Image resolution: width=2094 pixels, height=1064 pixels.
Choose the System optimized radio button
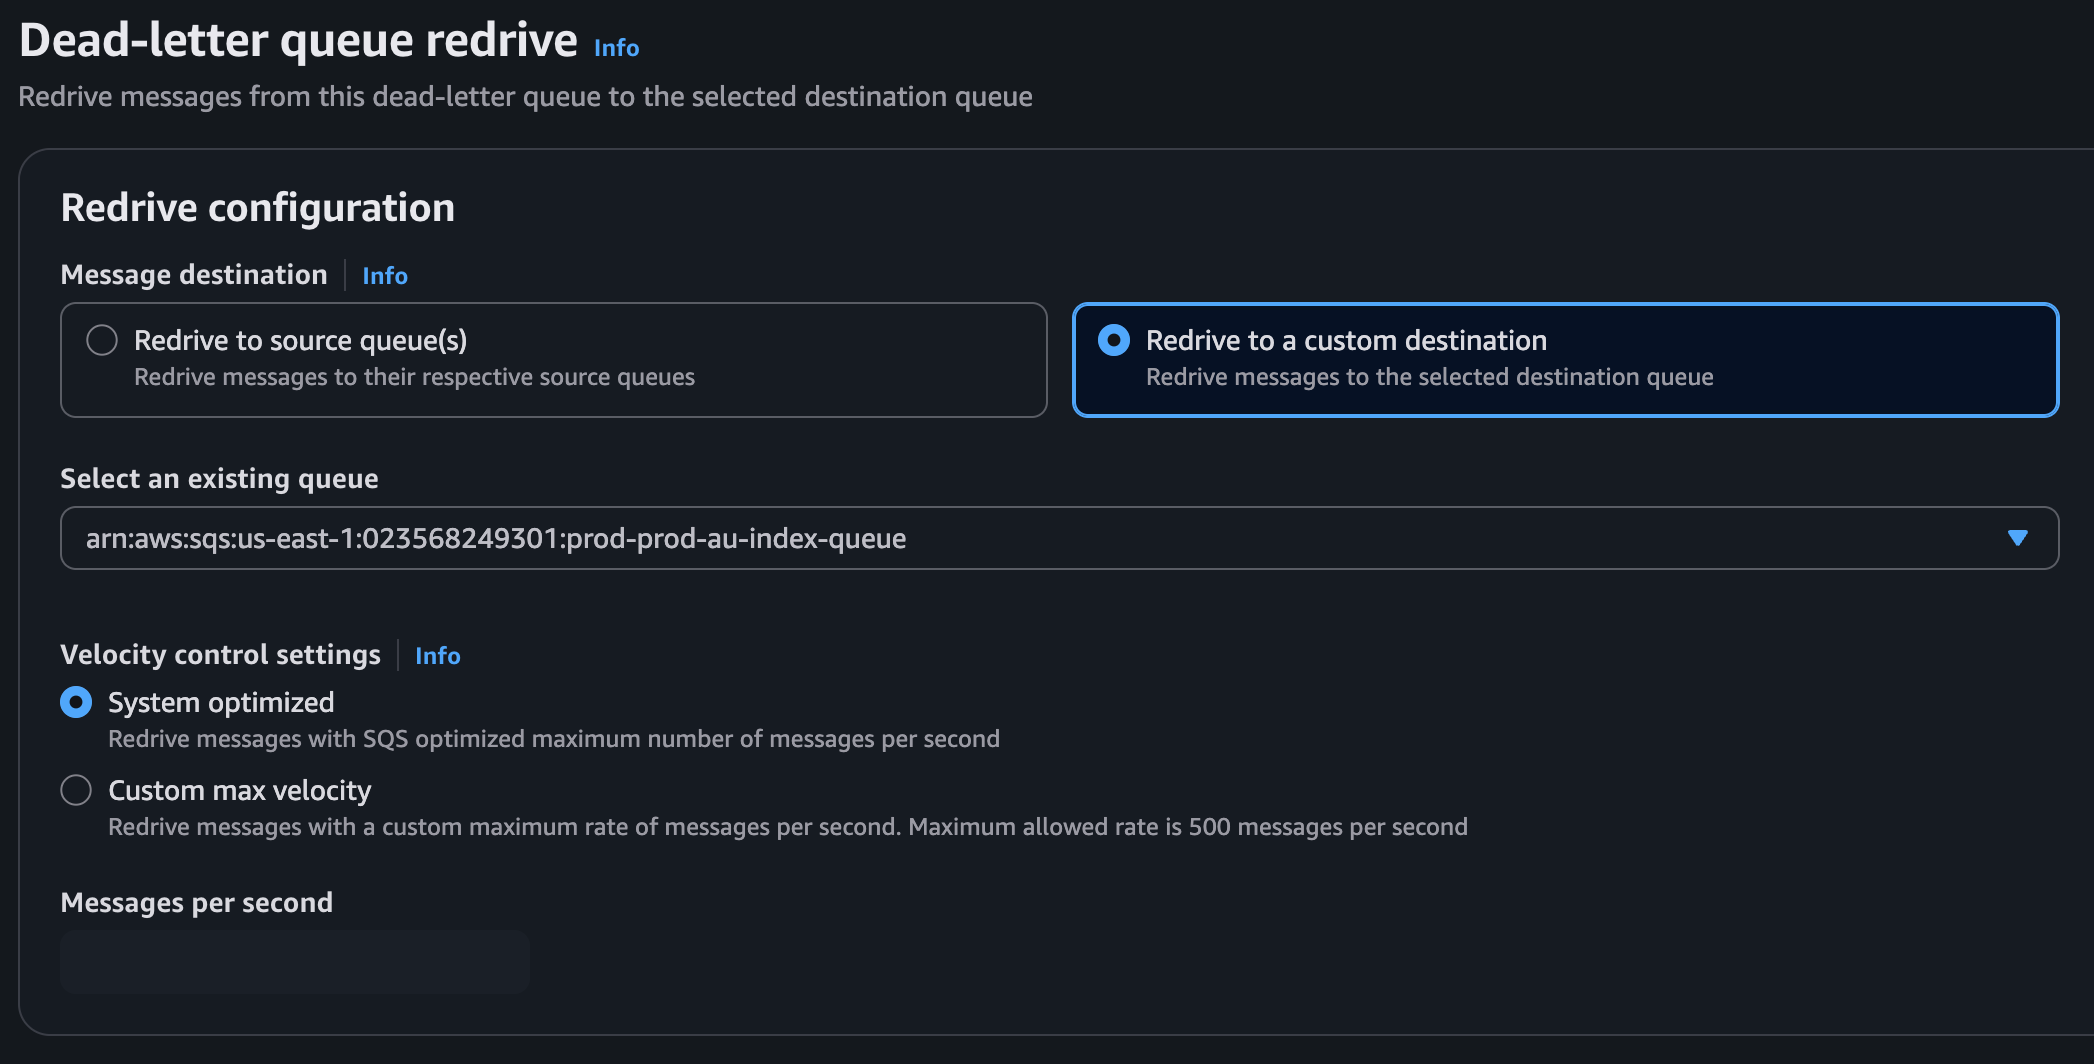coord(76,702)
